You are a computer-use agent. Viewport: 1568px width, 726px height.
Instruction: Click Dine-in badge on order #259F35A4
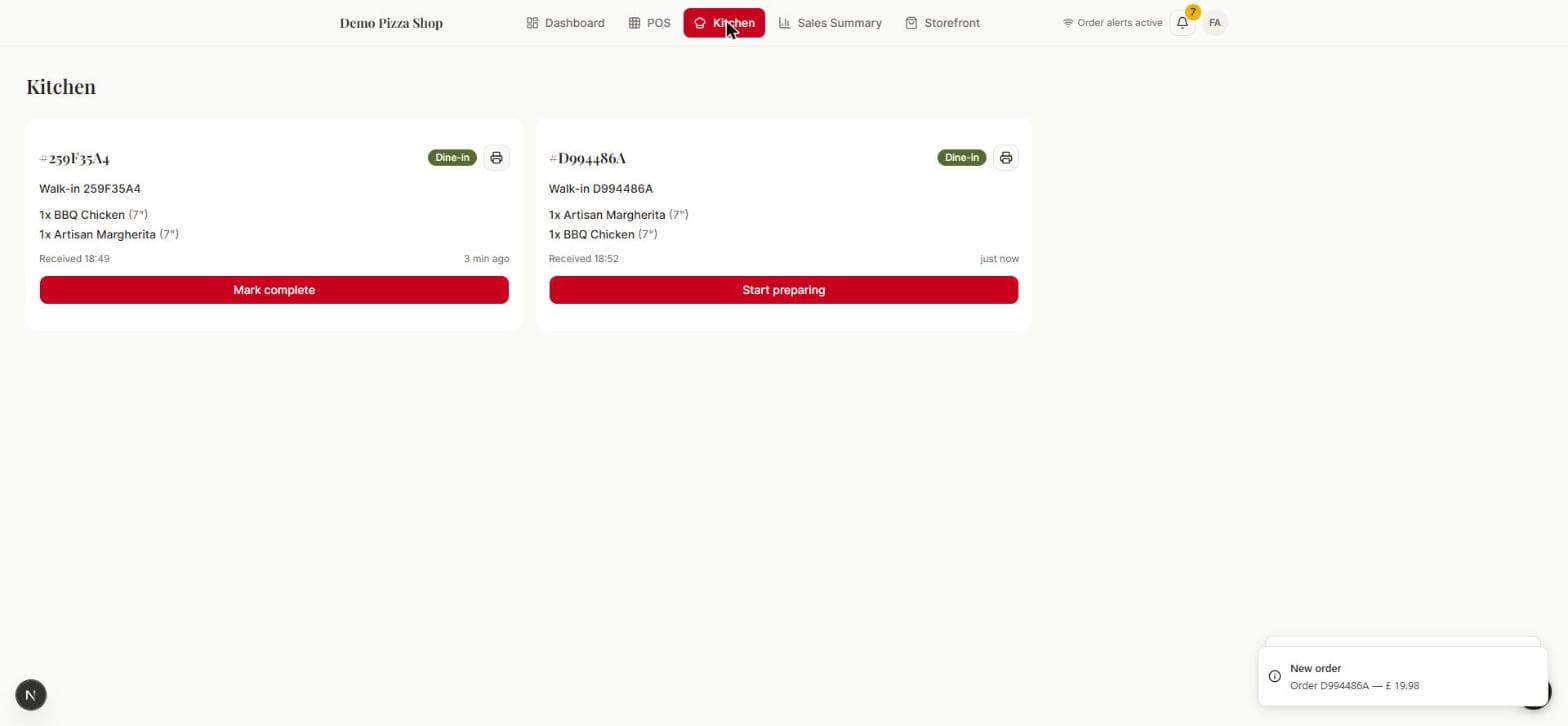click(x=452, y=158)
